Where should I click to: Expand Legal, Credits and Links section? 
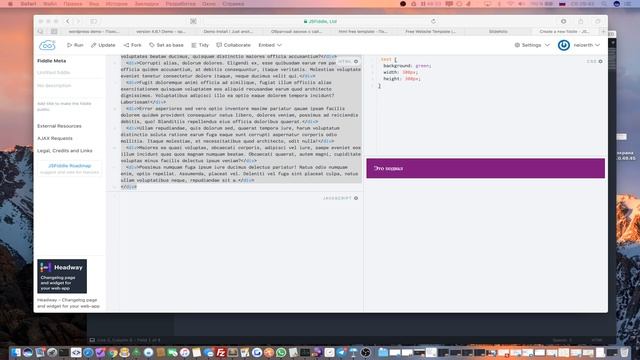(64, 151)
